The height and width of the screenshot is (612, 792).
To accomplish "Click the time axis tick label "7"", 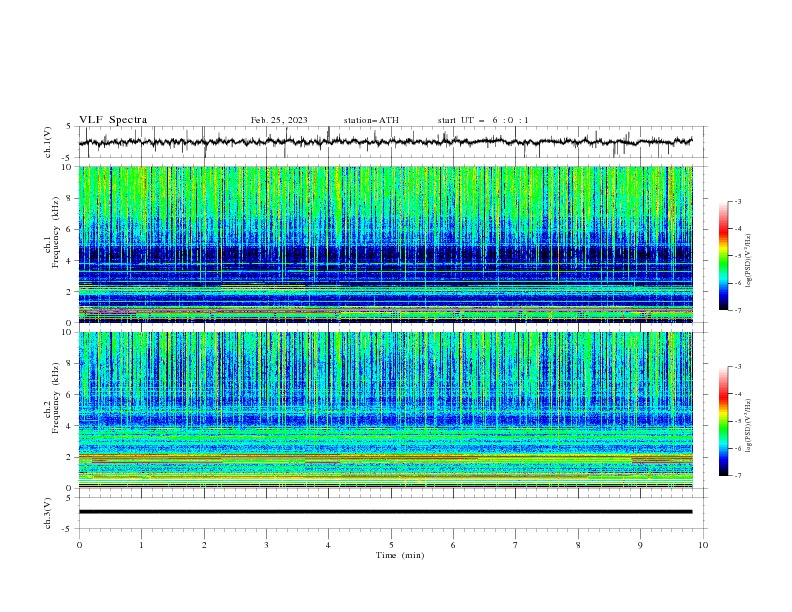I will coord(516,545).
